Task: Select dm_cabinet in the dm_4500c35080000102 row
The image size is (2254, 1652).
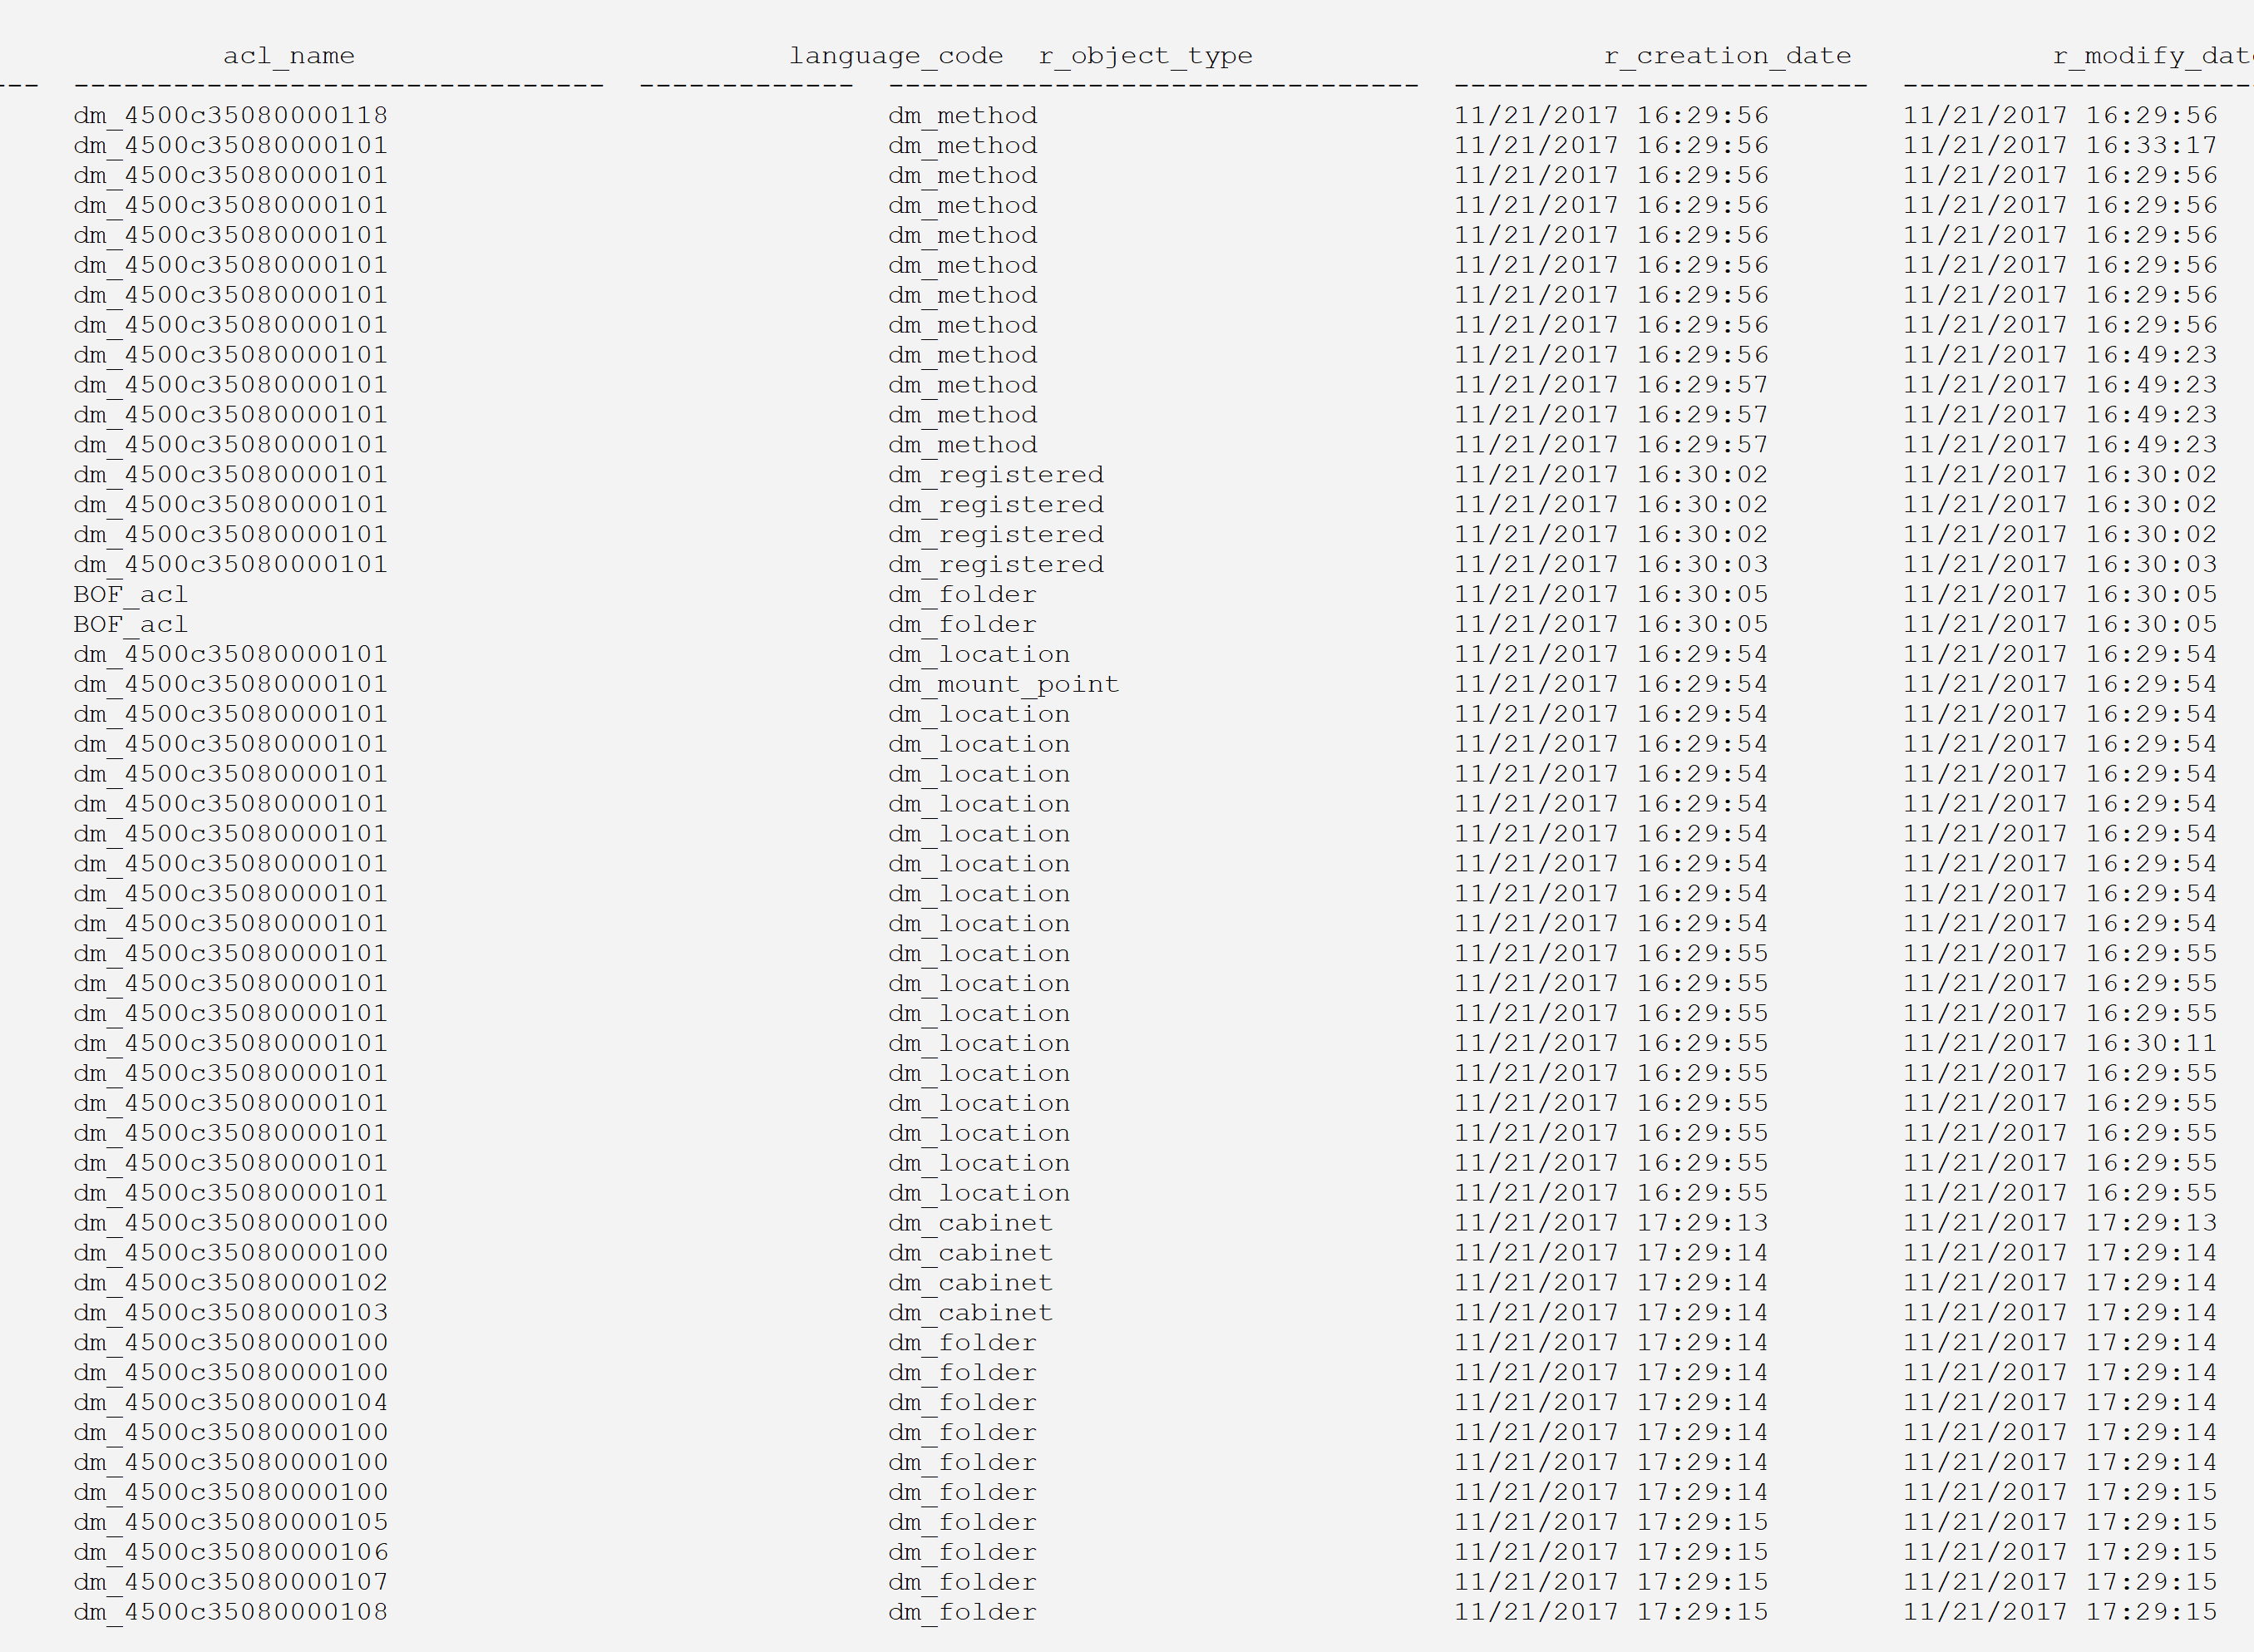Action: (x=971, y=1283)
